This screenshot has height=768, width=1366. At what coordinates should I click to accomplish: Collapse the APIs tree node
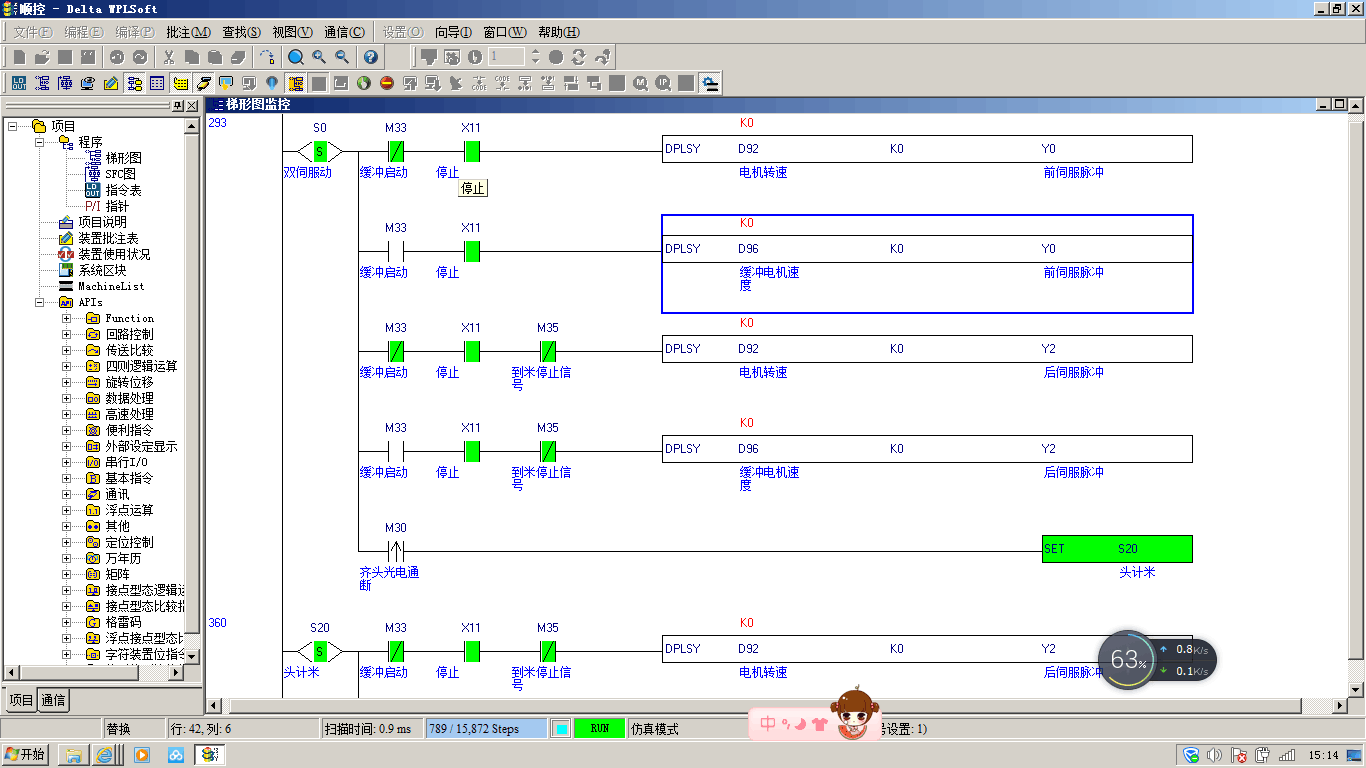[x=40, y=302]
